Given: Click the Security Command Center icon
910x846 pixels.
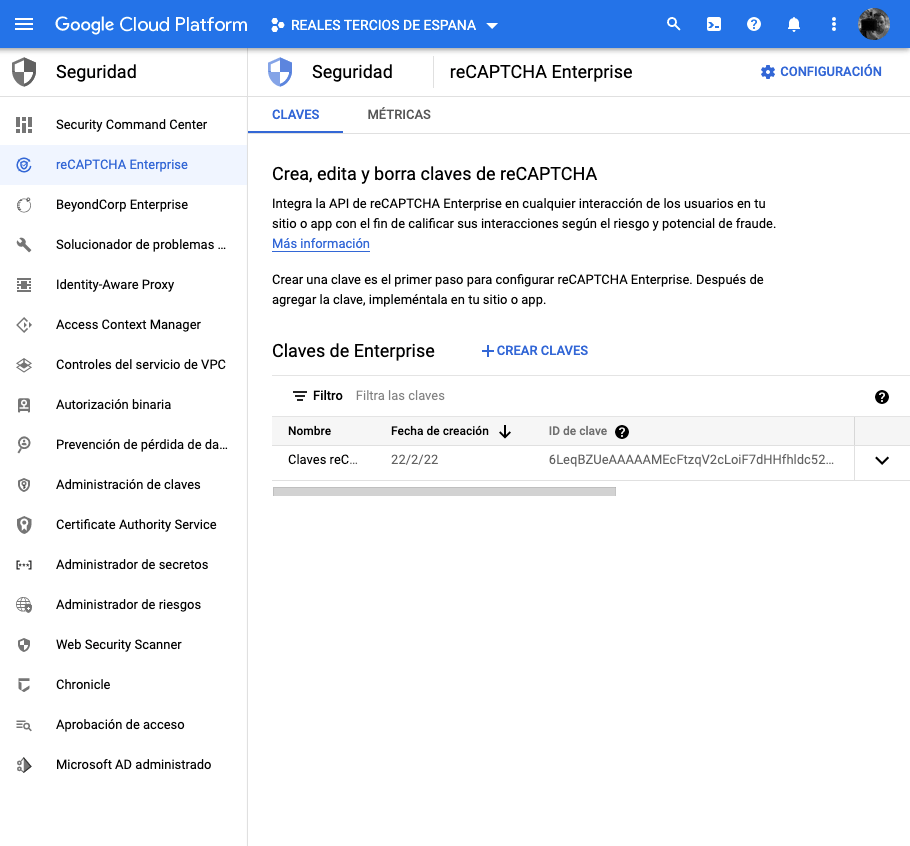Looking at the screenshot, I should tap(24, 125).
